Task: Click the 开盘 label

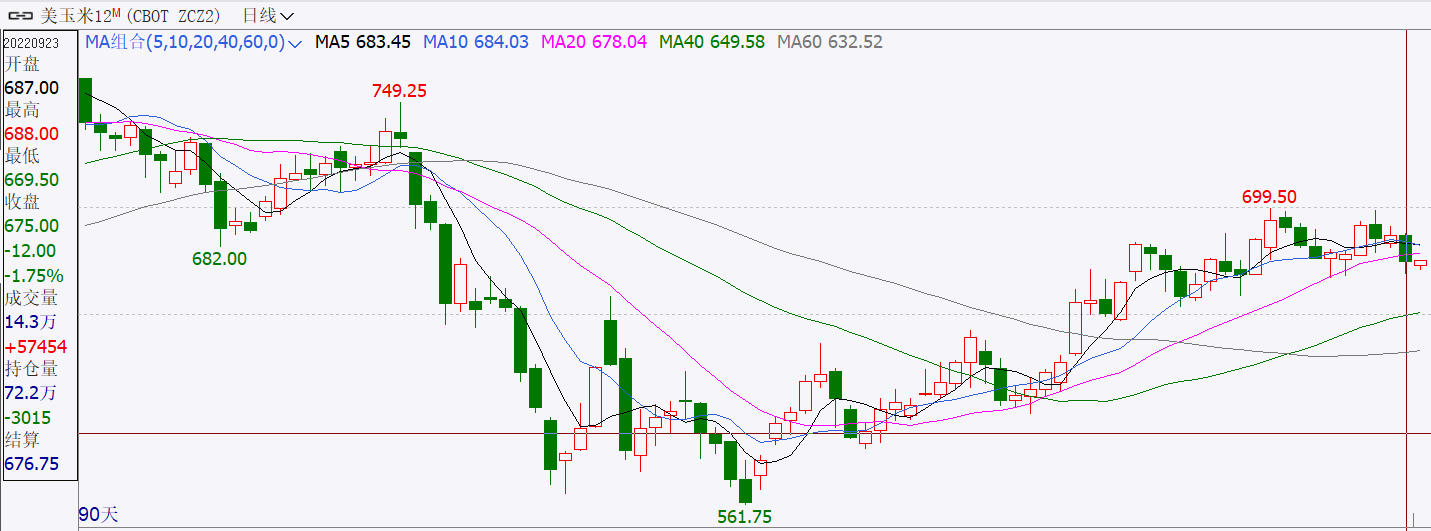Action: point(21,63)
